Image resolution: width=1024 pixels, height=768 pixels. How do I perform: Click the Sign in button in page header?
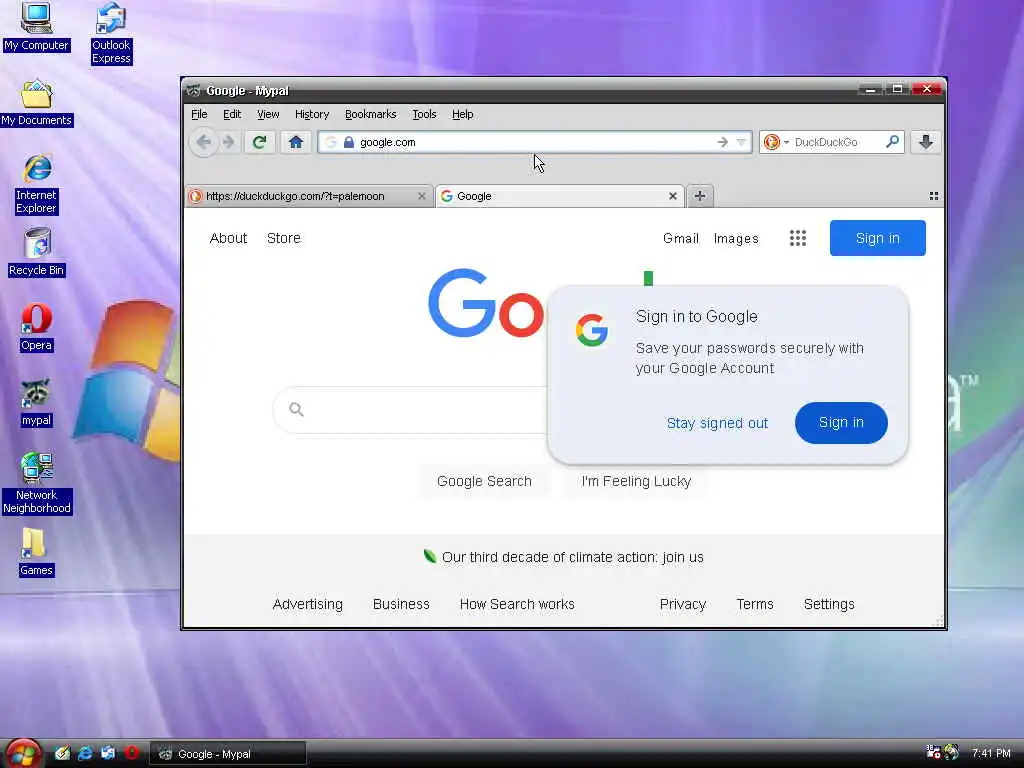[x=877, y=238]
